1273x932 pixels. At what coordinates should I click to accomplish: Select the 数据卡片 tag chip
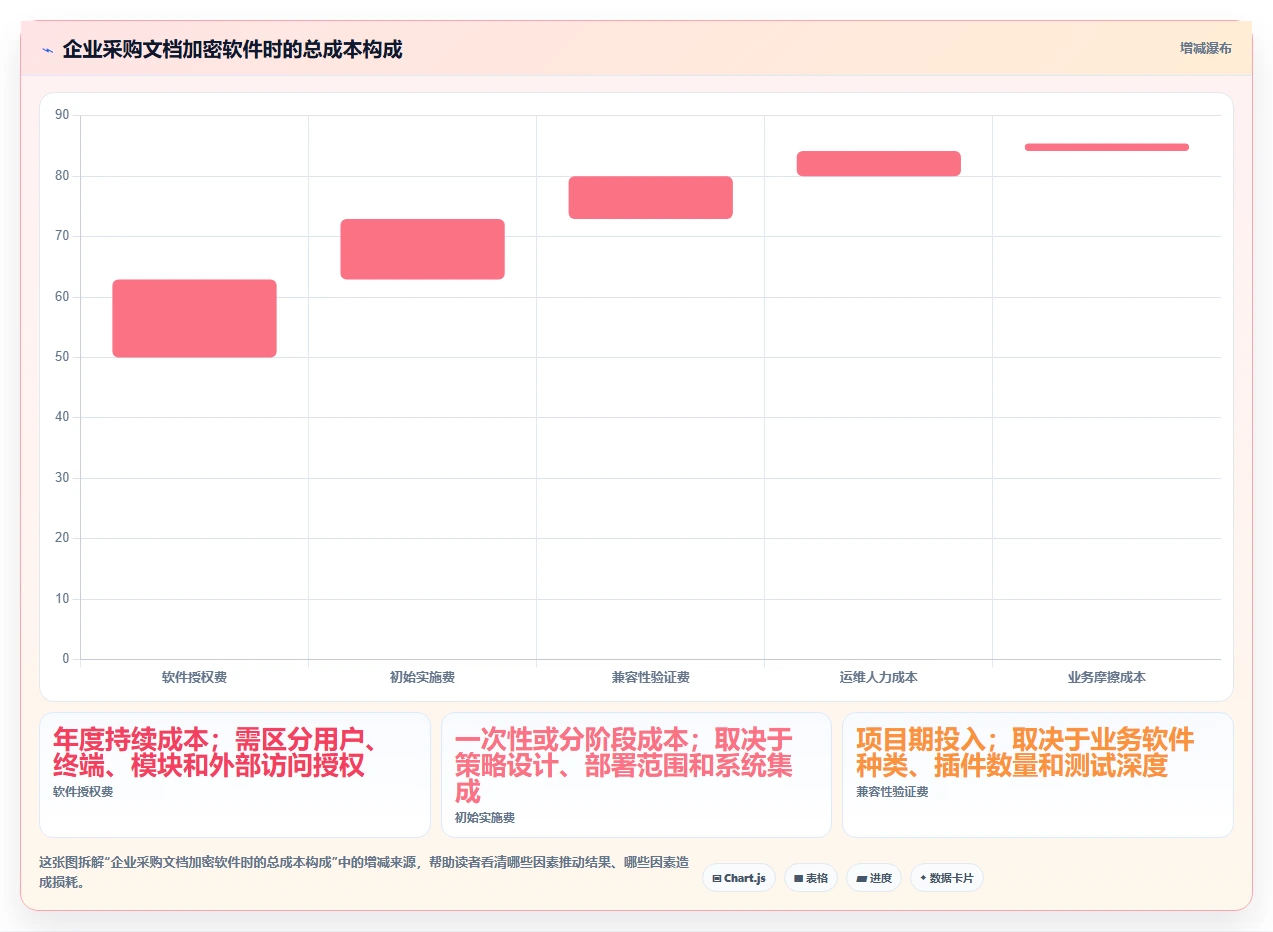947,878
